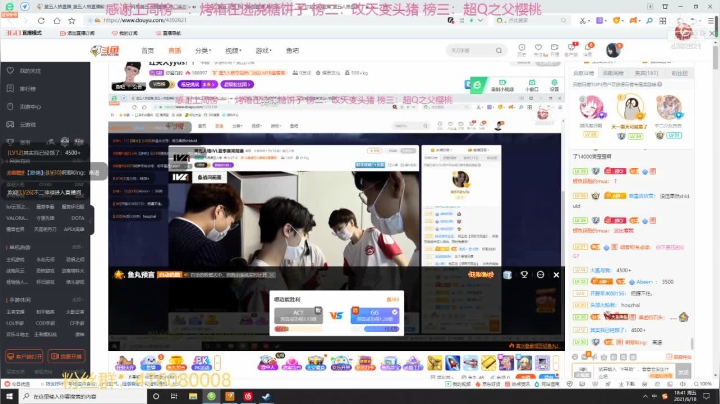Open 鱼吧 in the Douyu navigation
The width and height of the screenshot is (720, 404).
tap(292, 50)
